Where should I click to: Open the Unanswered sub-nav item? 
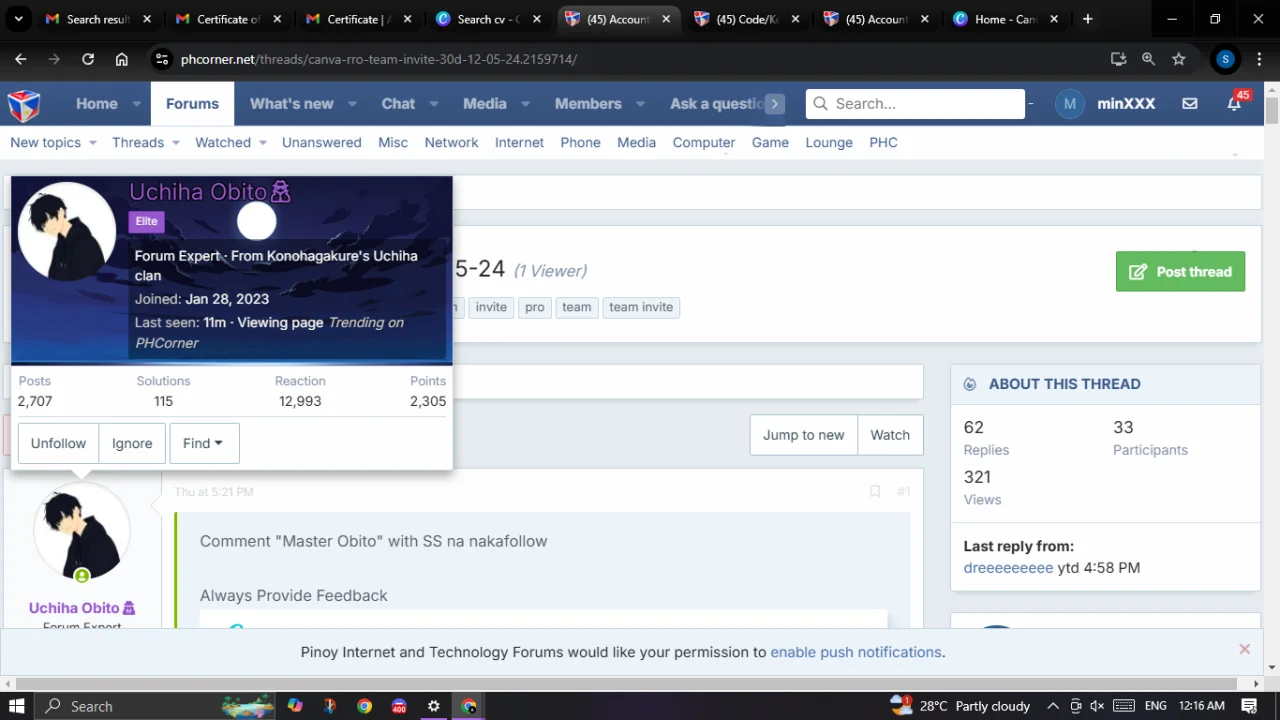click(322, 143)
